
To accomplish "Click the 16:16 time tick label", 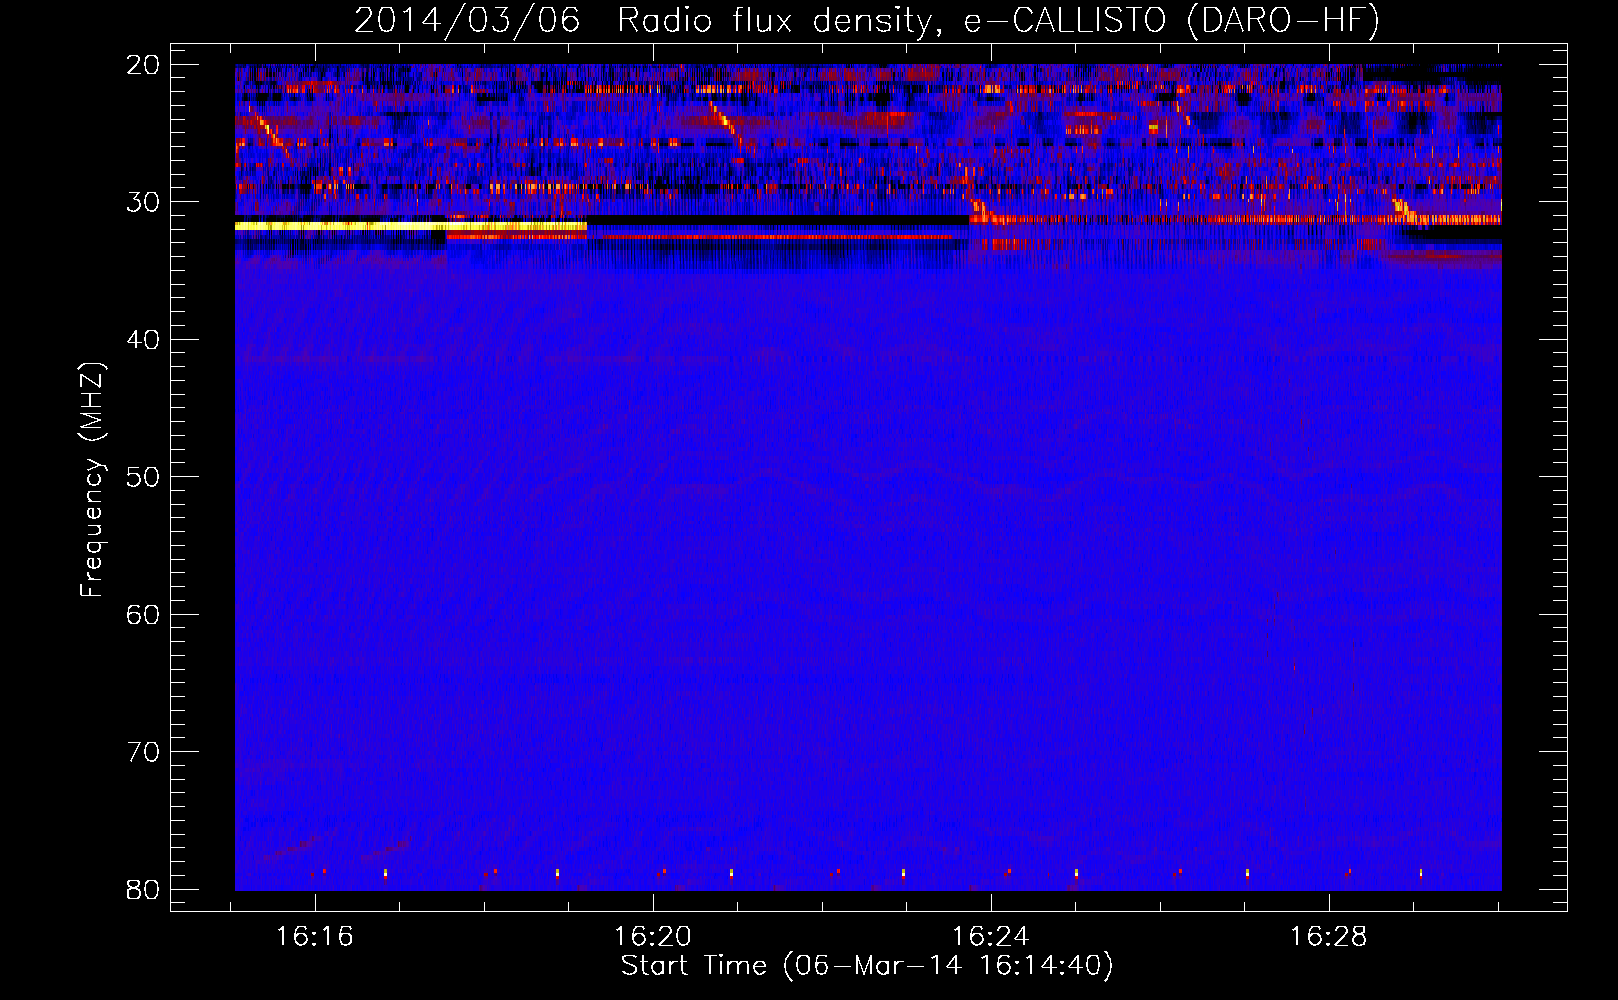I will tap(315, 937).
